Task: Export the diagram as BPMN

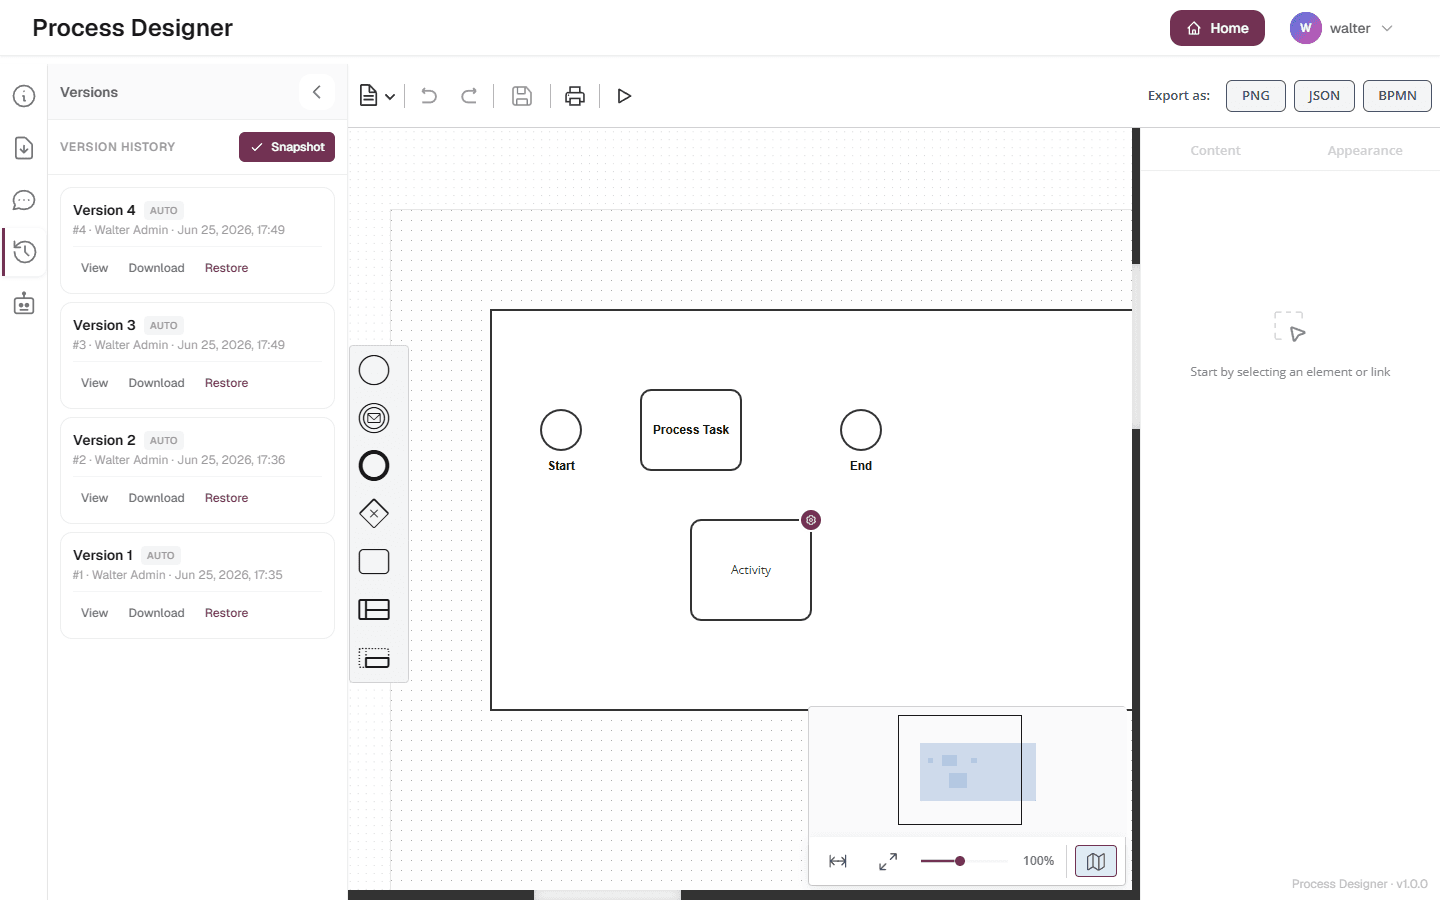Action: click(1397, 96)
